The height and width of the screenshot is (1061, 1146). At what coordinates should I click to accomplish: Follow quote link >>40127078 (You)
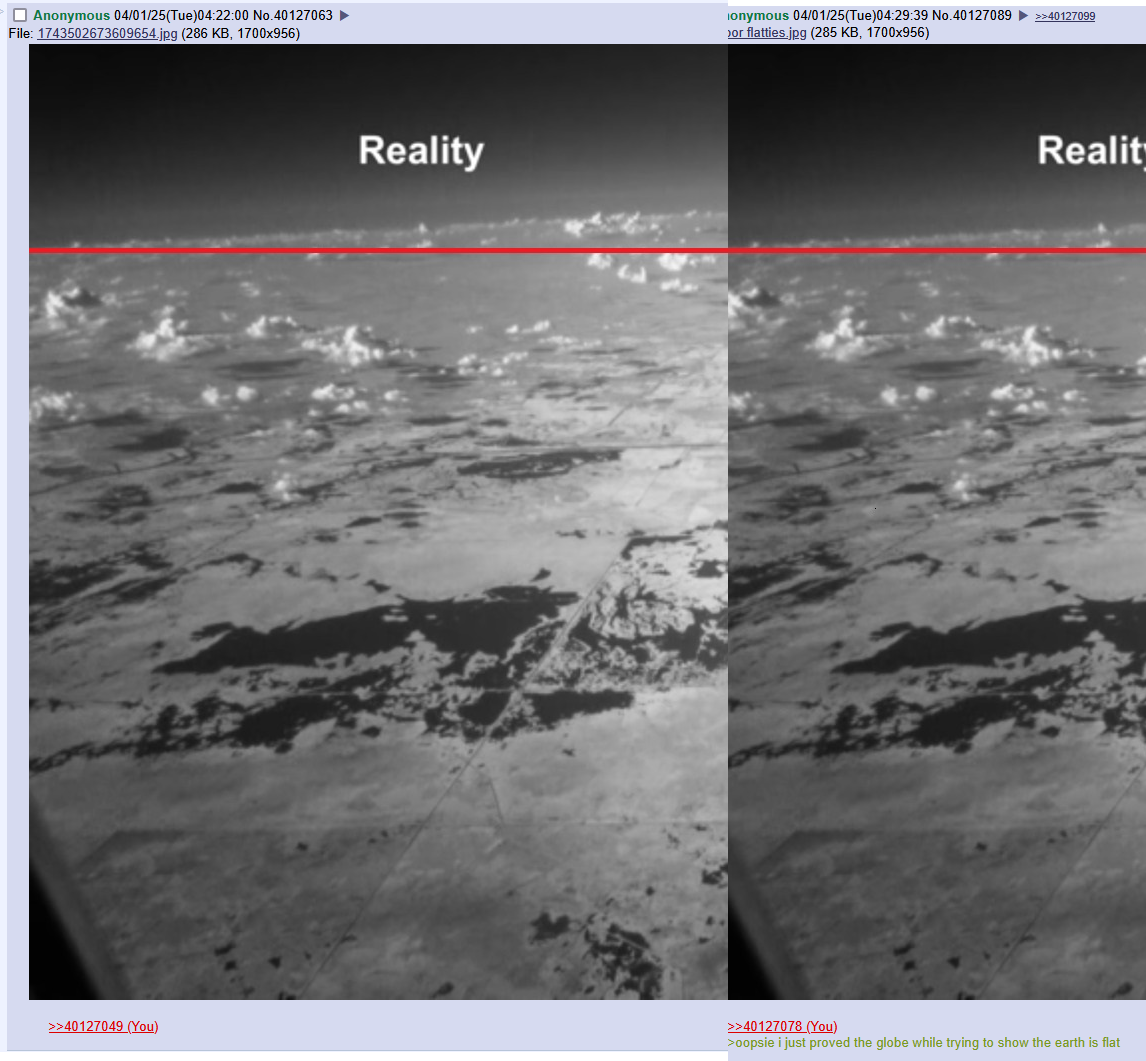click(783, 1027)
